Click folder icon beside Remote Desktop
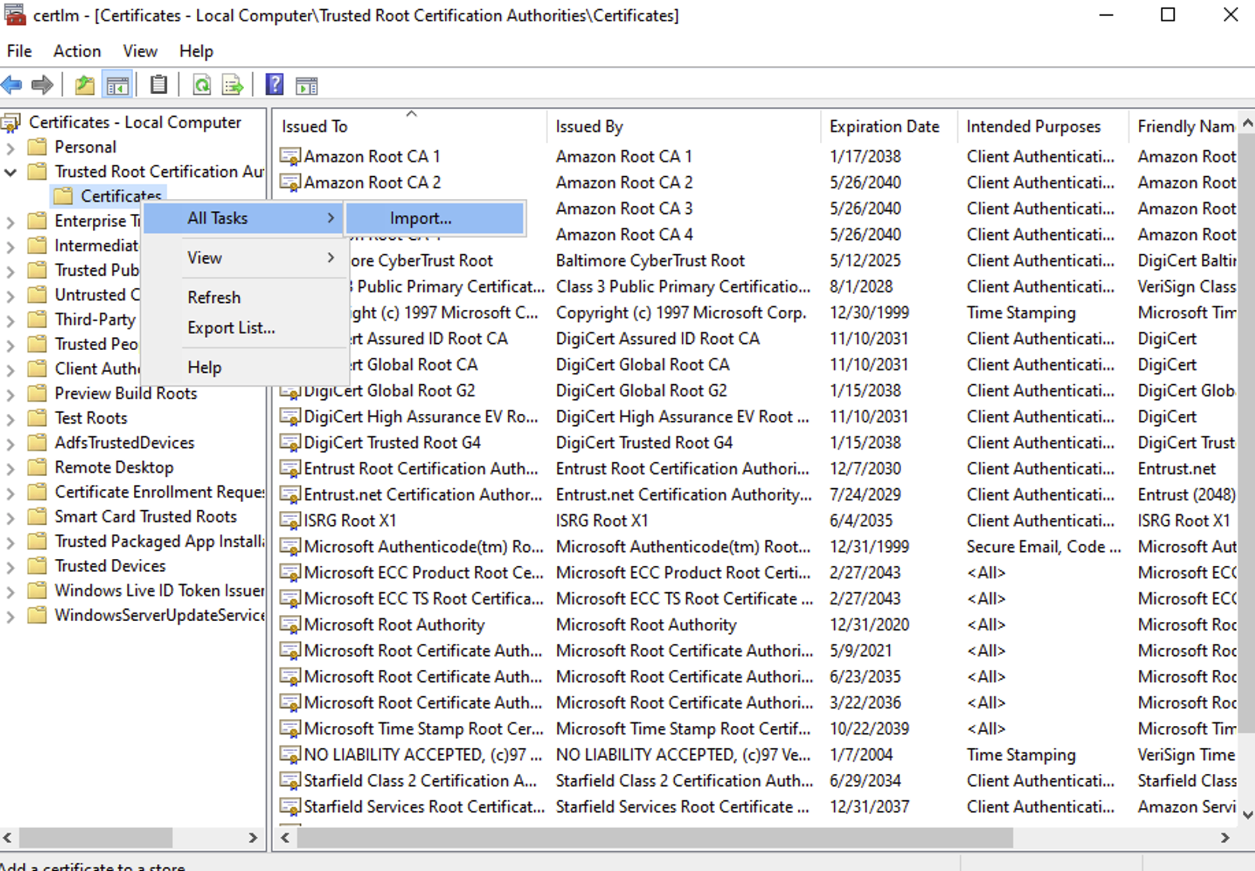1255x871 pixels. point(37,467)
